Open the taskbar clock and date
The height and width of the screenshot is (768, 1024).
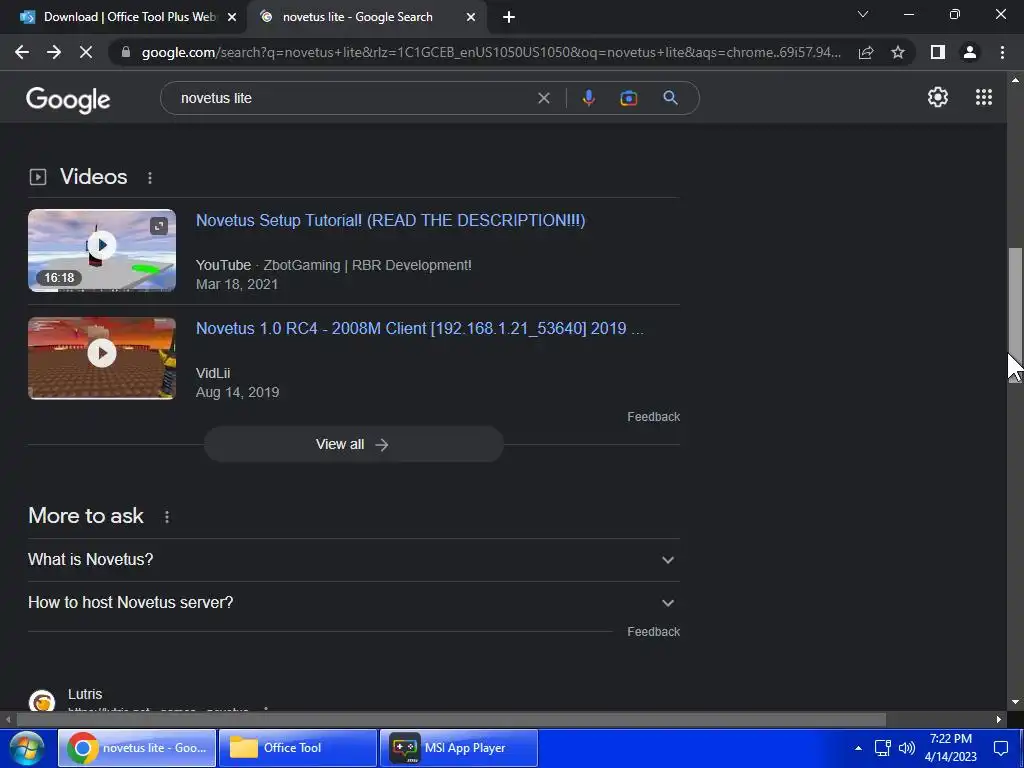point(951,748)
